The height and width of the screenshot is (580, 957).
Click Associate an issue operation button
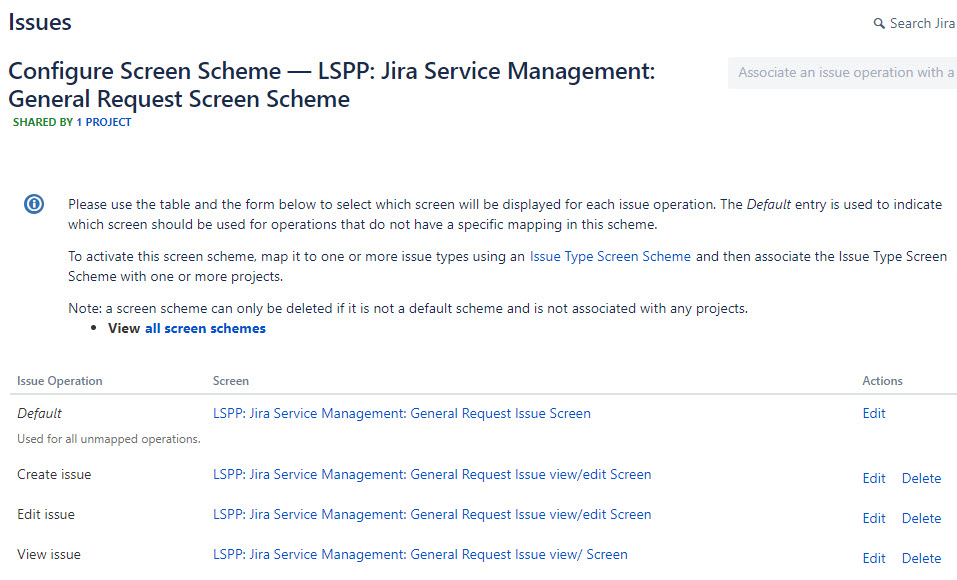point(842,73)
